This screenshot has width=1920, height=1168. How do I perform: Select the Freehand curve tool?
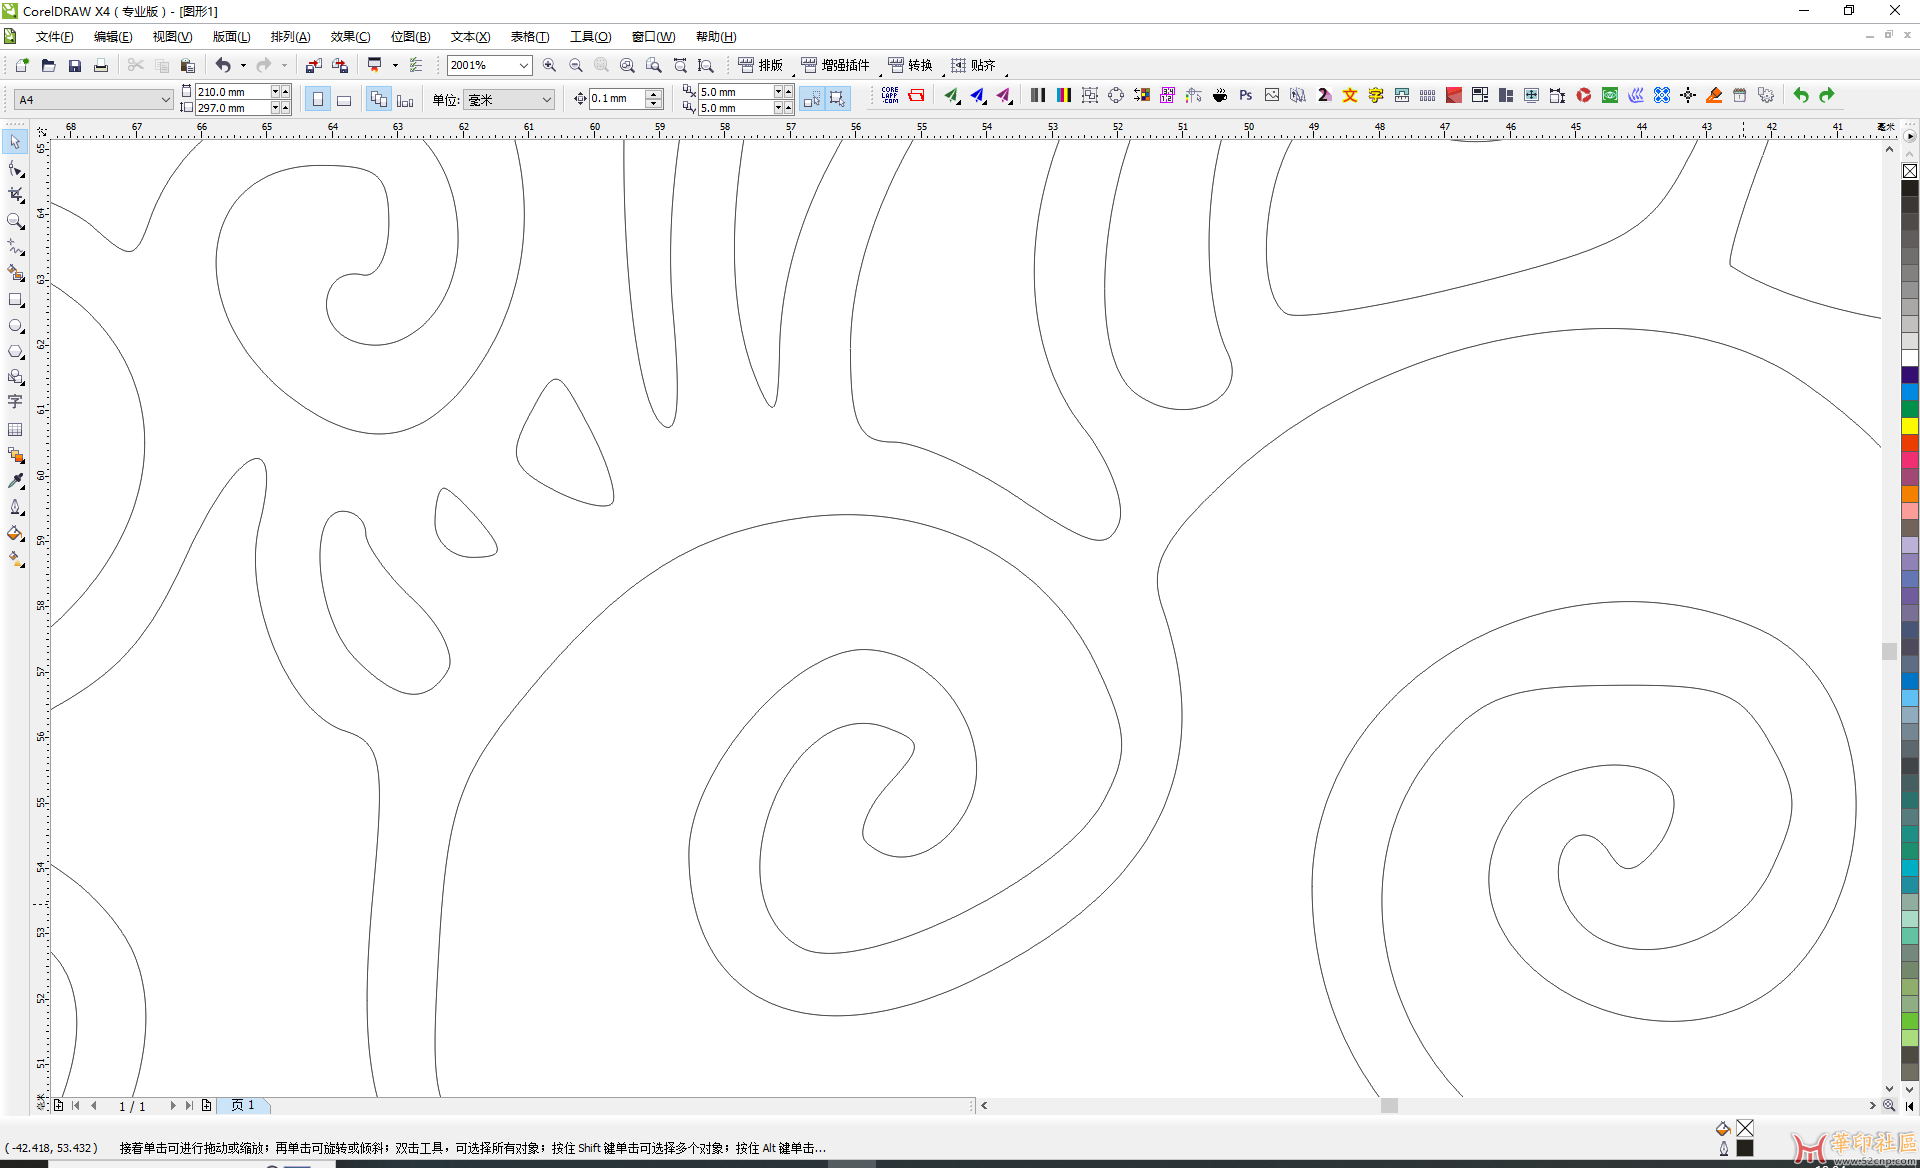coord(15,246)
